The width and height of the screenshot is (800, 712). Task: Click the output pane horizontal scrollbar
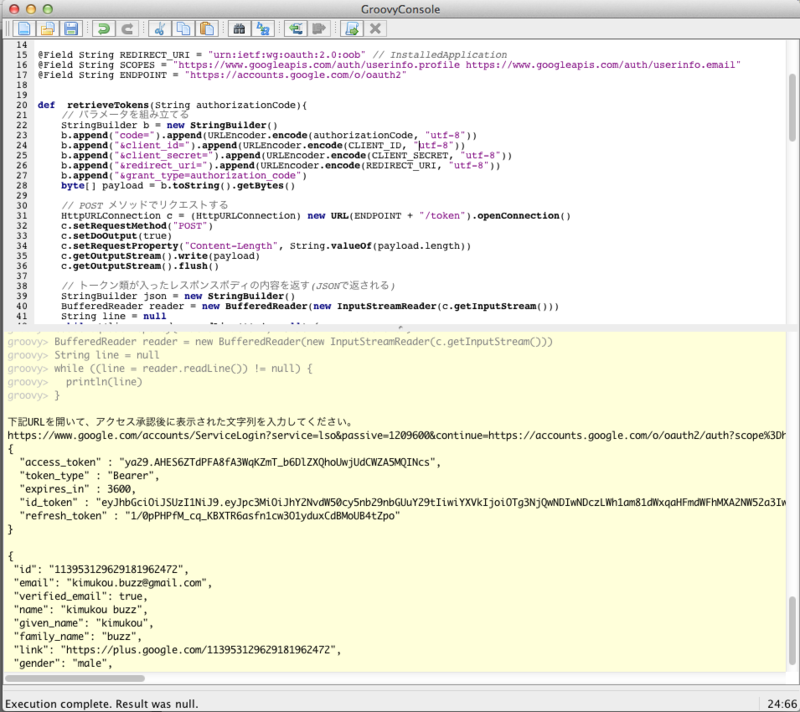click(x=75, y=678)
